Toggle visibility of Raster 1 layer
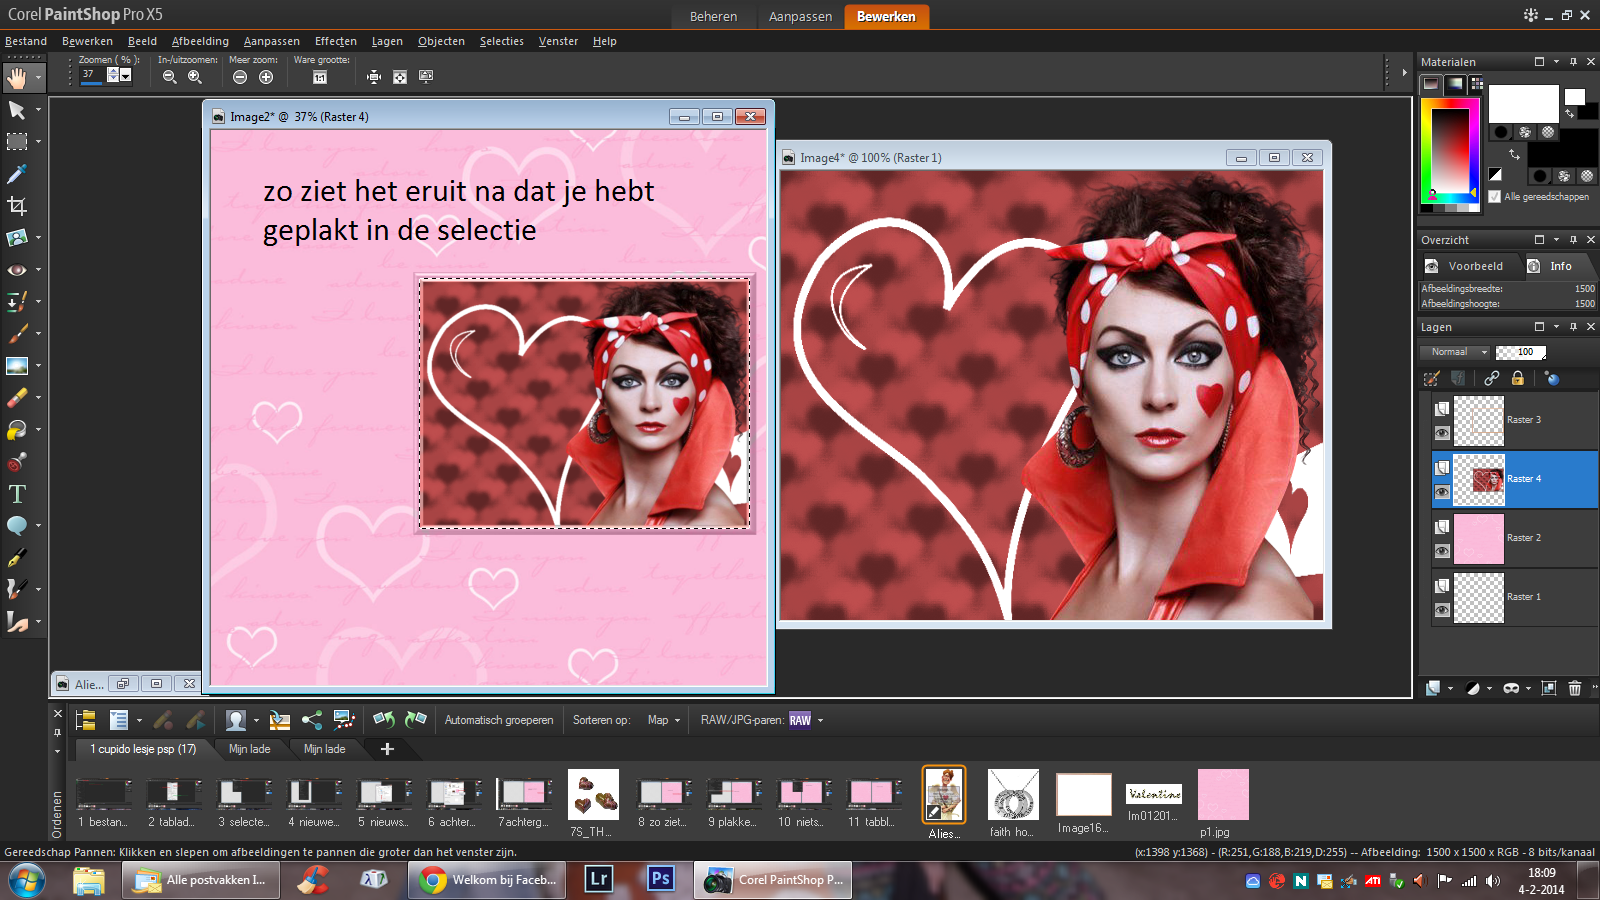Screen dimensions: 1600x900 (x=1442, y=610)
